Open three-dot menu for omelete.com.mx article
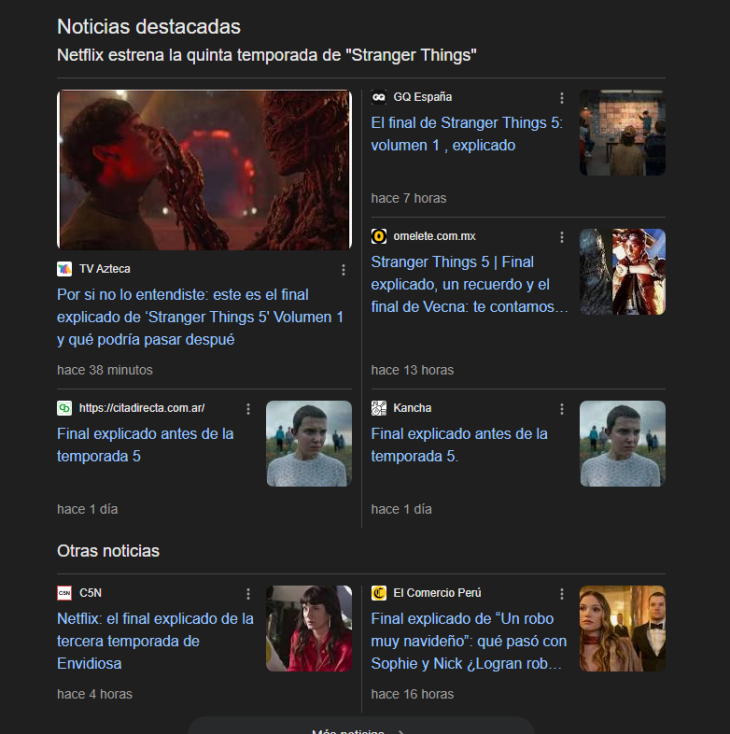This screenshot has height=734, width=730. coord(562,237)
